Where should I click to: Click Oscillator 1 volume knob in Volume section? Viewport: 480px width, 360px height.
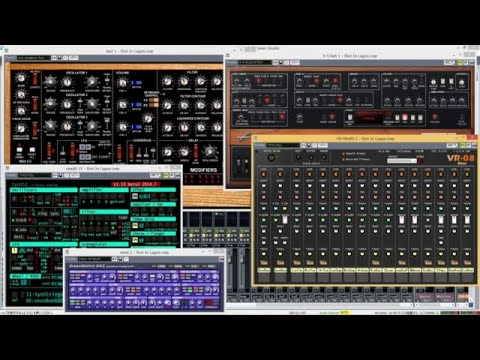122,83
